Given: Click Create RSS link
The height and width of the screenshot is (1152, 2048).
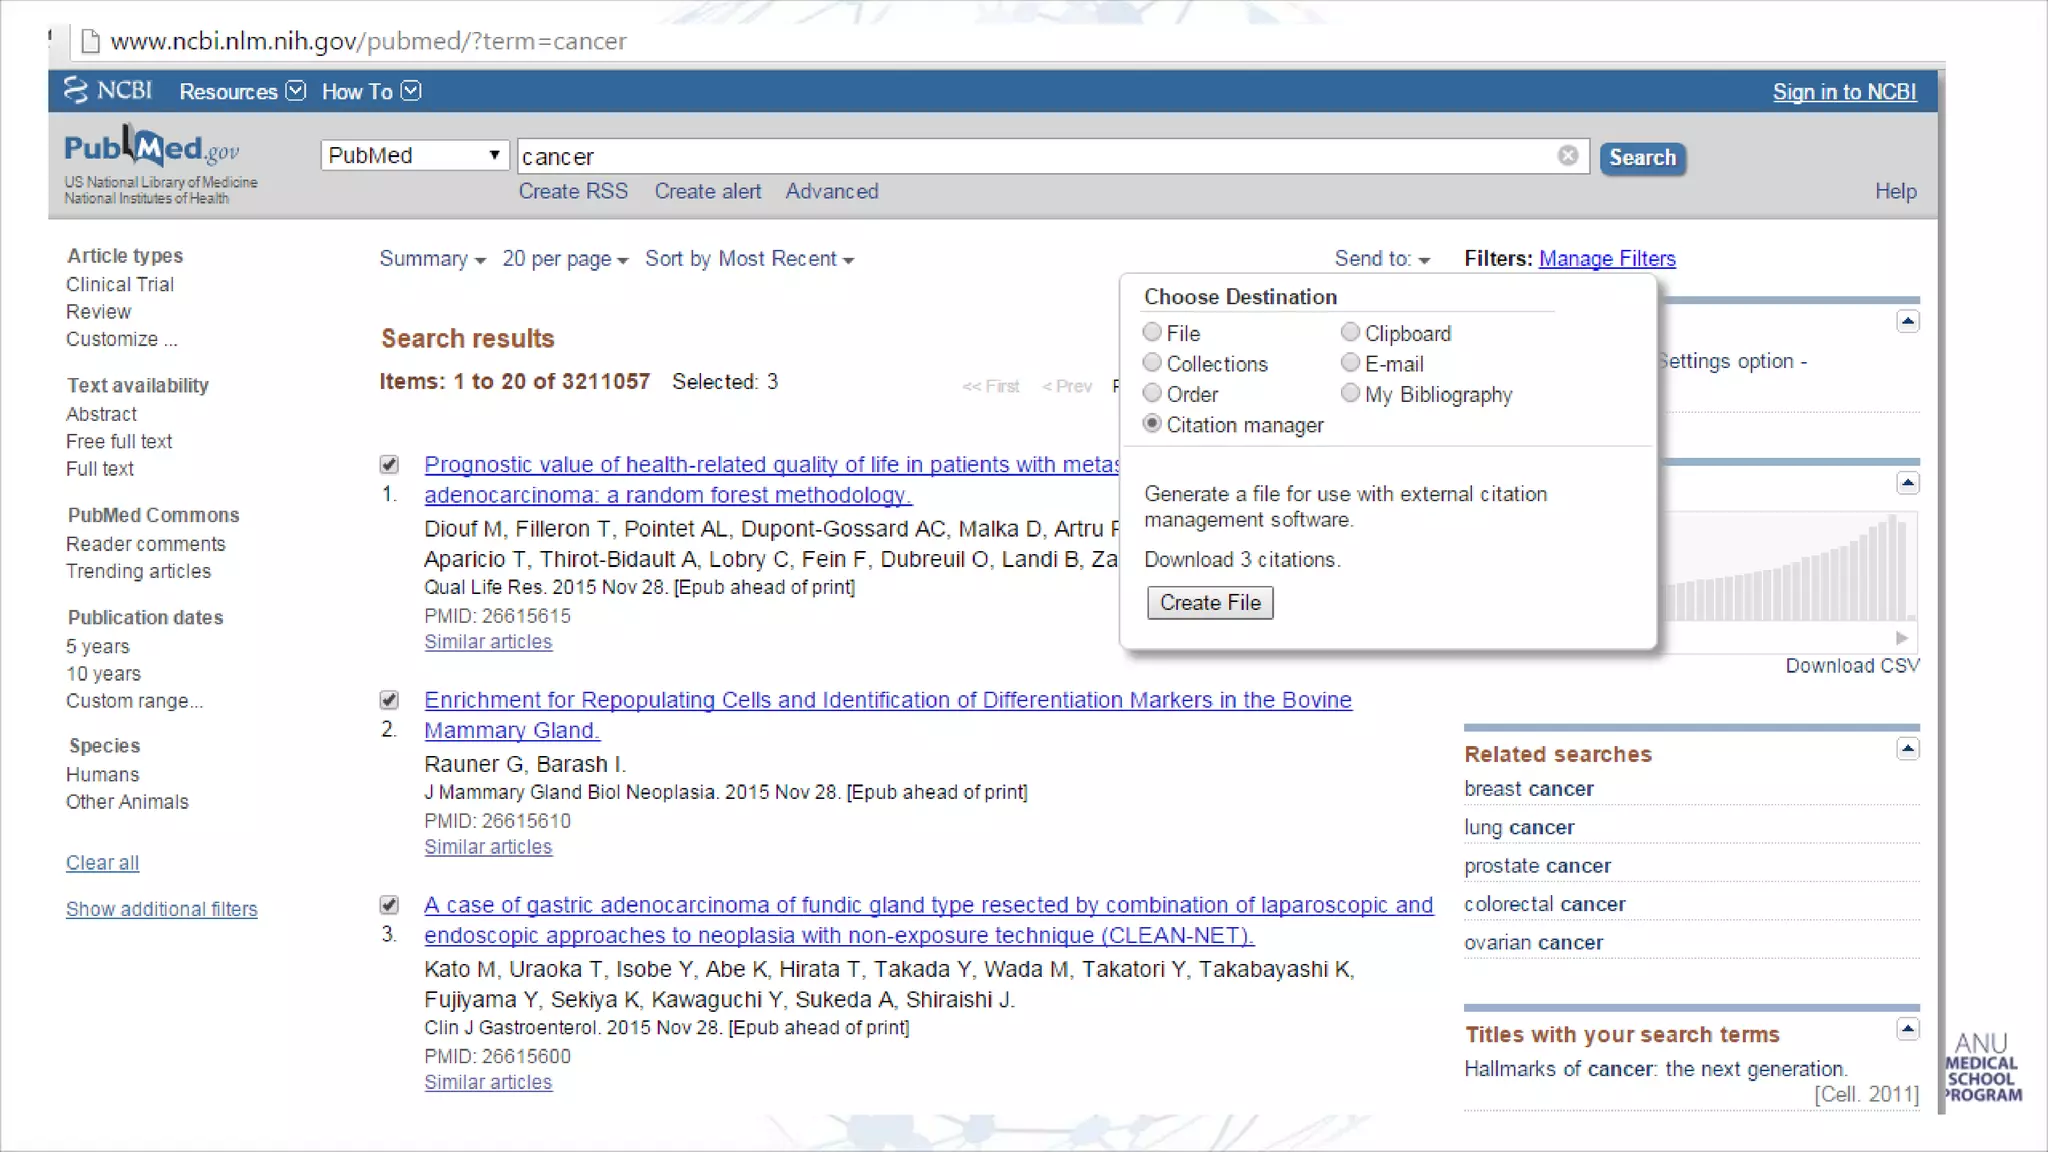Looking at the screenshot, I should pyautogui.click(x=573, y=191).
